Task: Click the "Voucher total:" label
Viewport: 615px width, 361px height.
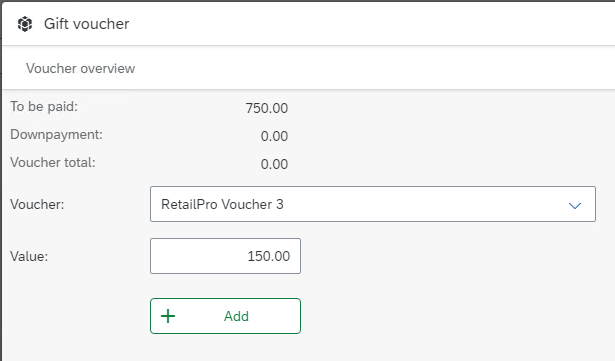Action: (x=53, y=162)
